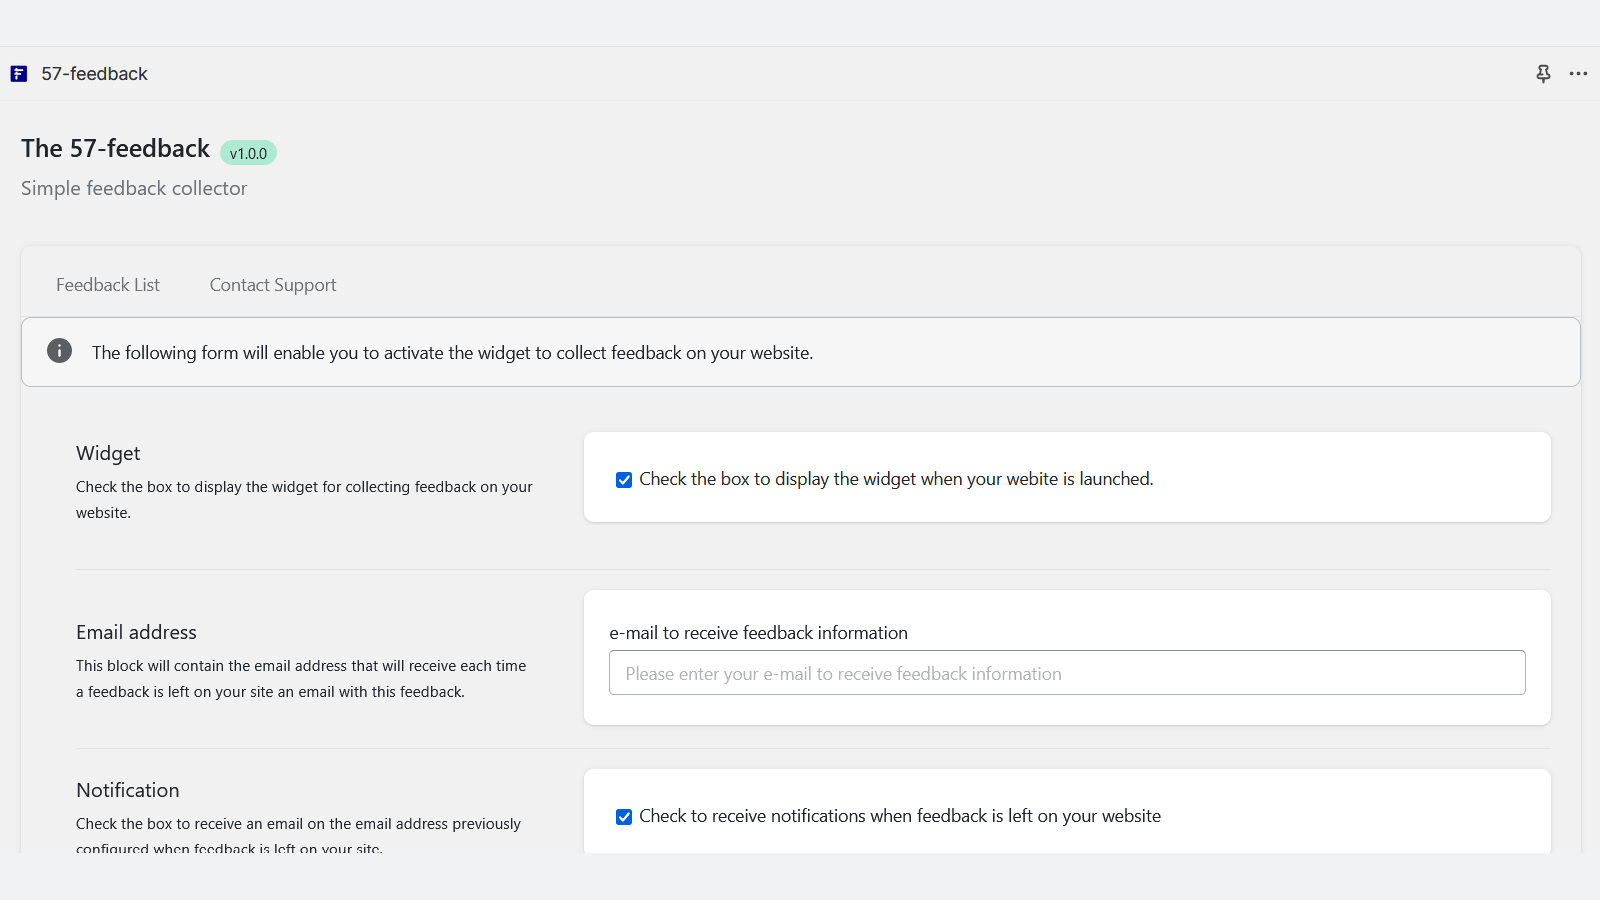Screen dimensions: 1600x900
Task: Click the receive notifications label text
Action: pos(899,816)
